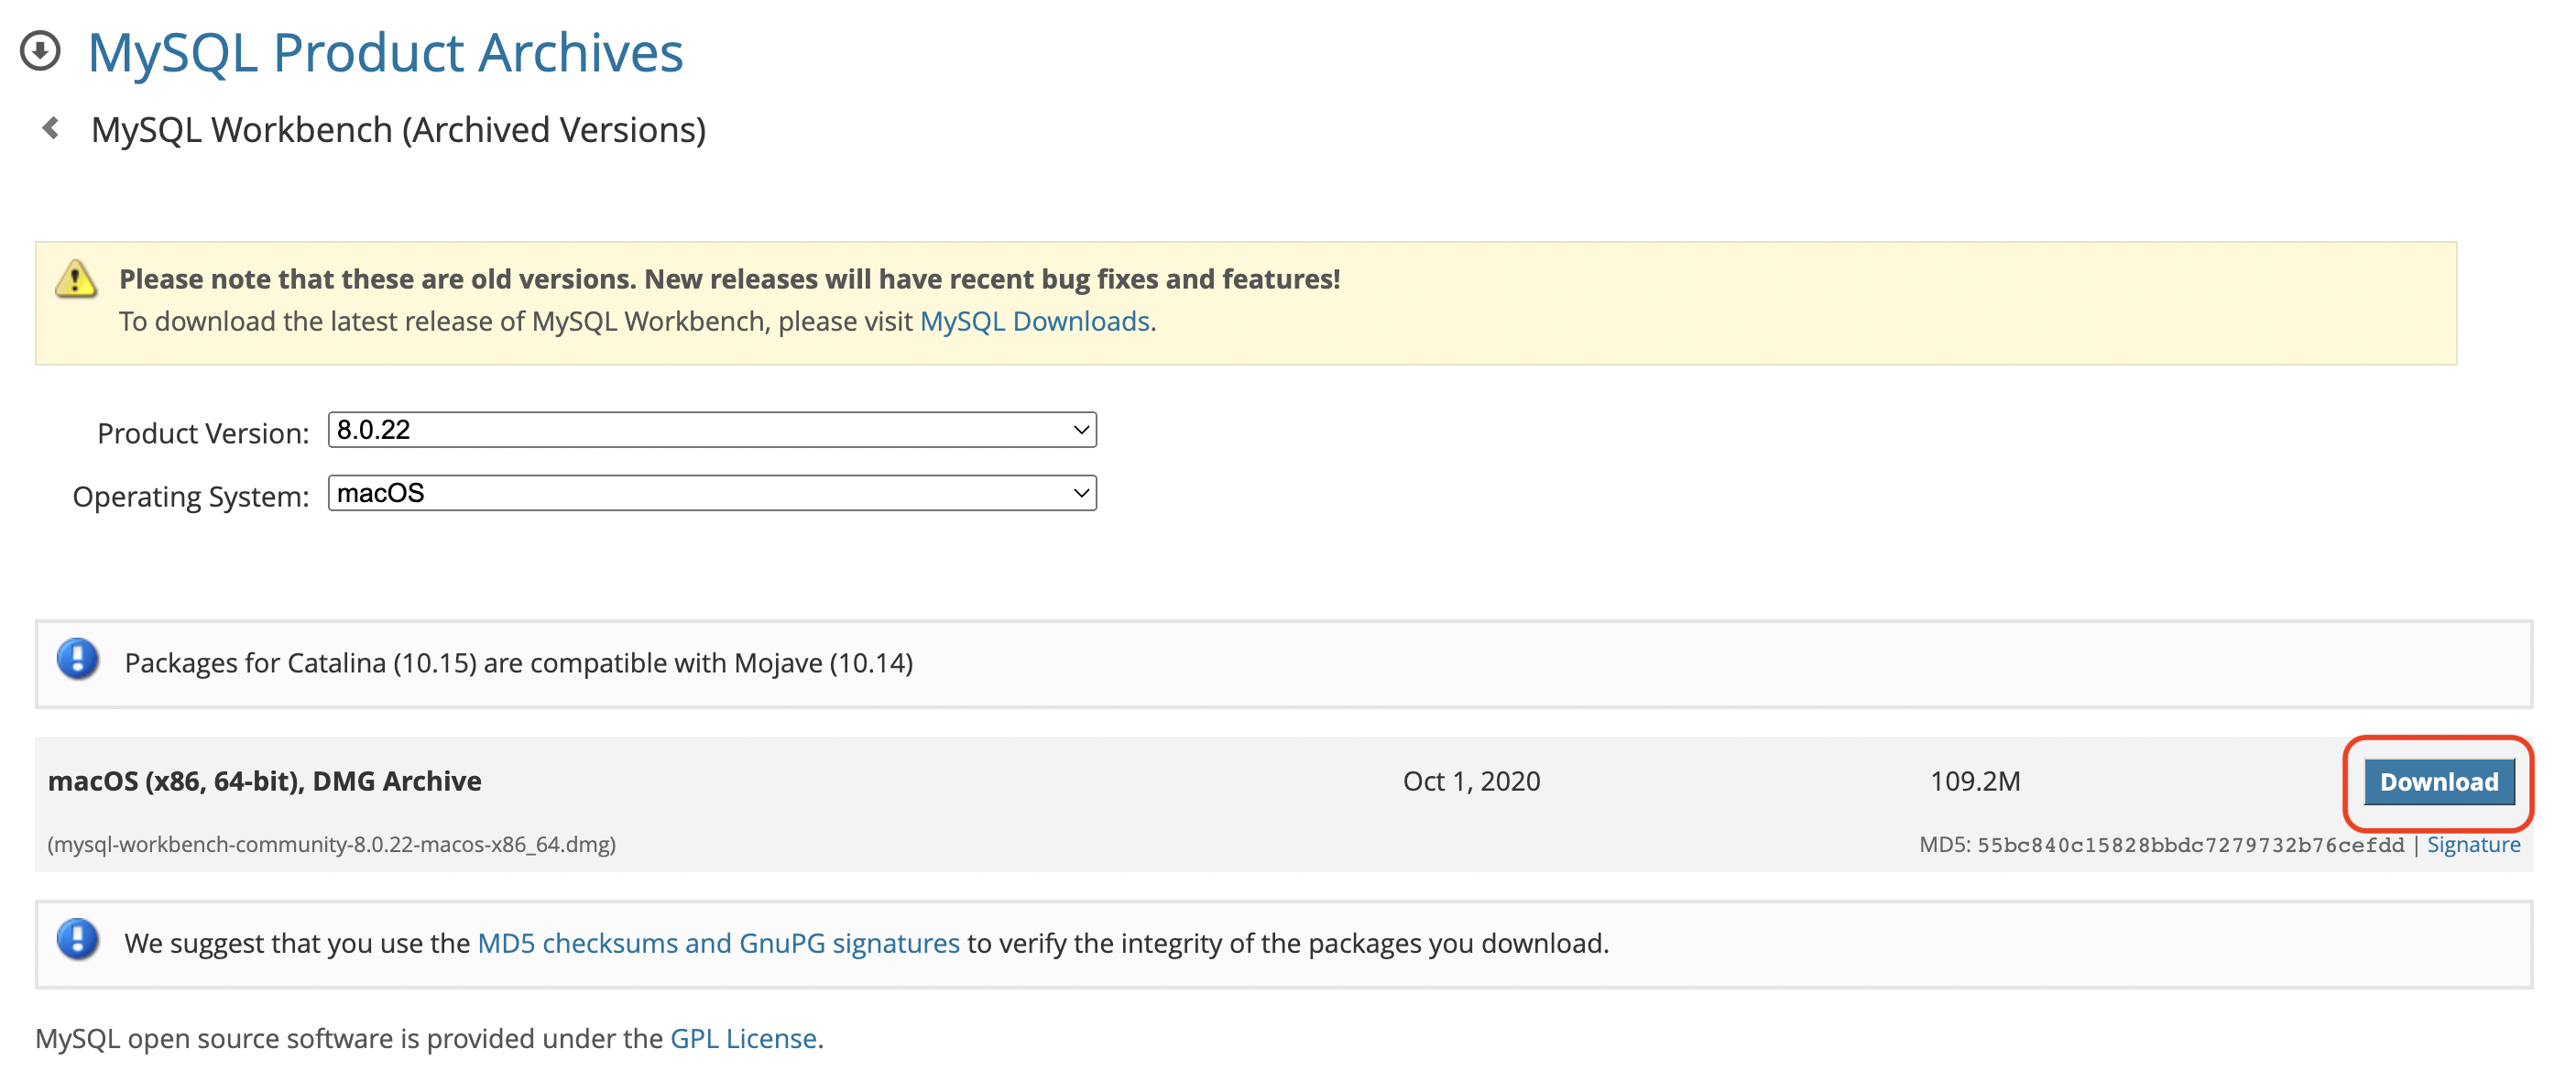Open the Product Version dropdown

point(710,430)
